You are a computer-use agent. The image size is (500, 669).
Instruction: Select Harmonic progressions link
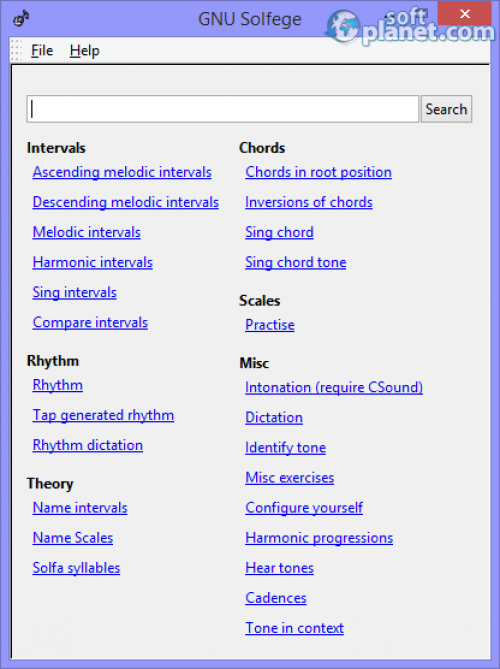pos(319,538)
